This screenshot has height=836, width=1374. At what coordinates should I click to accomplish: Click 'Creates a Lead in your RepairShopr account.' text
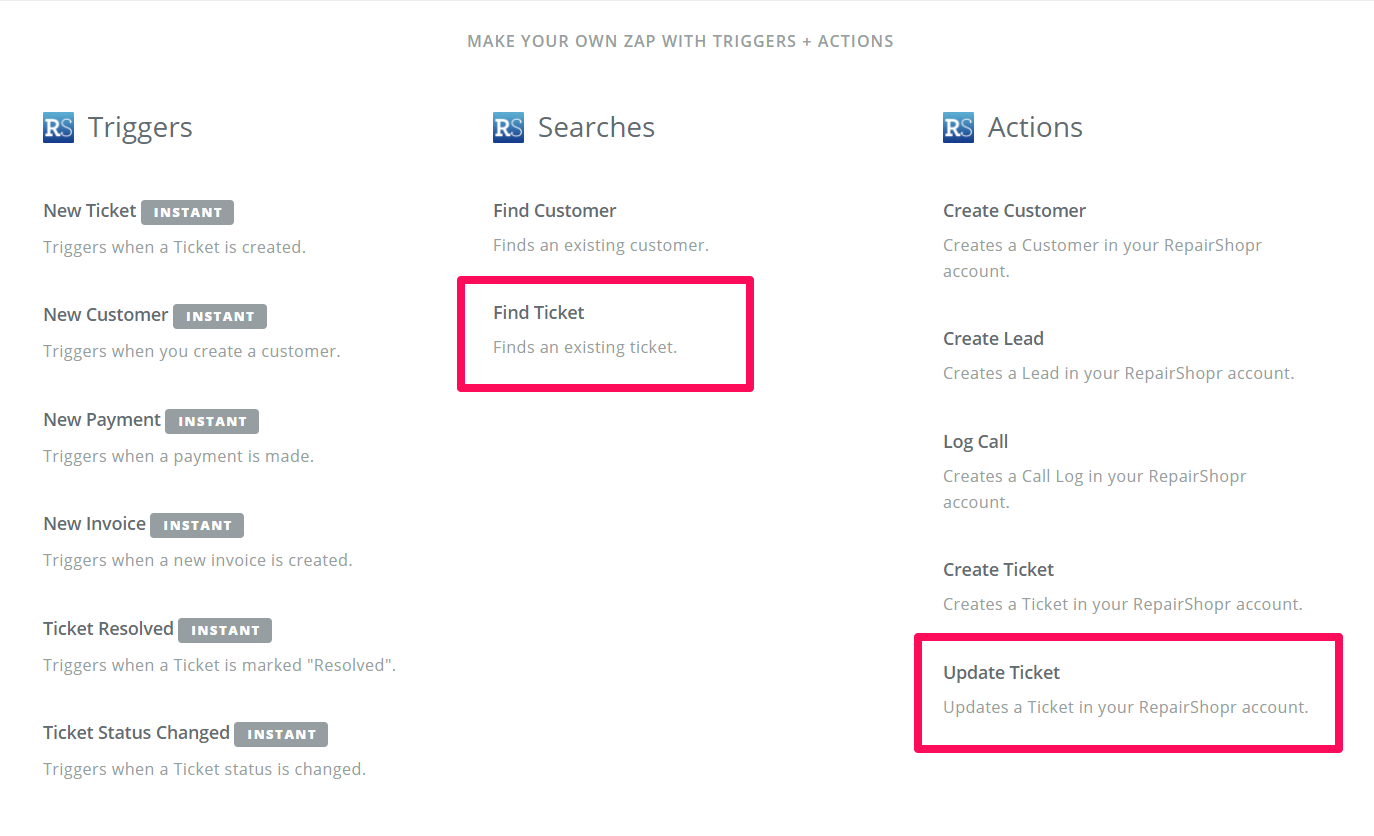(1119, 373)
